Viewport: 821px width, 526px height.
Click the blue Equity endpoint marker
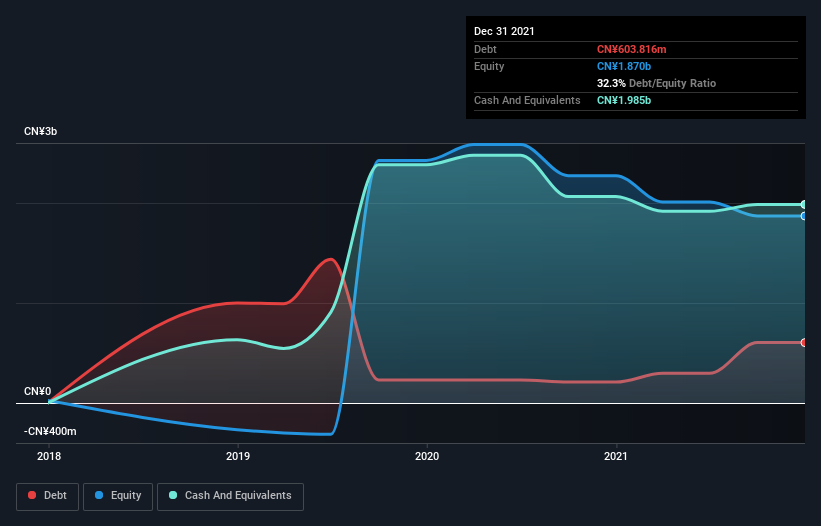(x=804, y=216)
